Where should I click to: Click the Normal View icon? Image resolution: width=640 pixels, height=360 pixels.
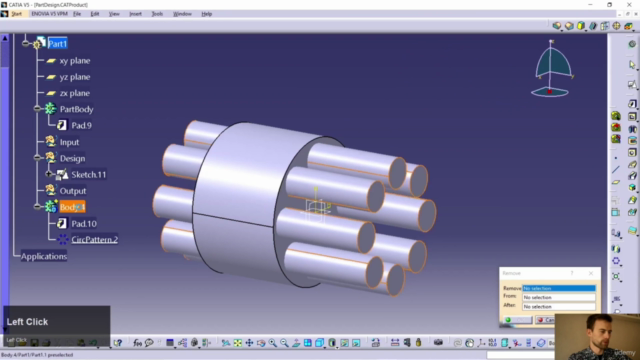pyautogui.click(x=296, y=343)
